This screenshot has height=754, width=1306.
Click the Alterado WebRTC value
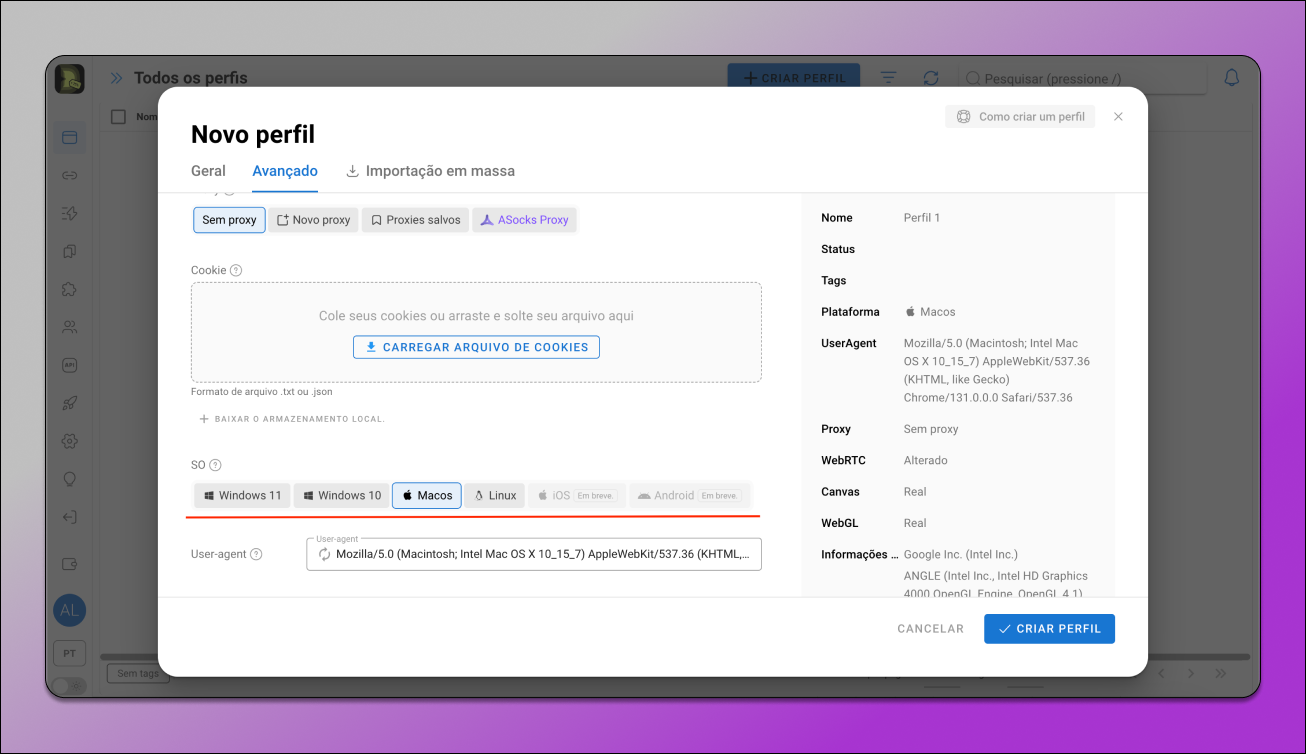[x=926, y=461]
